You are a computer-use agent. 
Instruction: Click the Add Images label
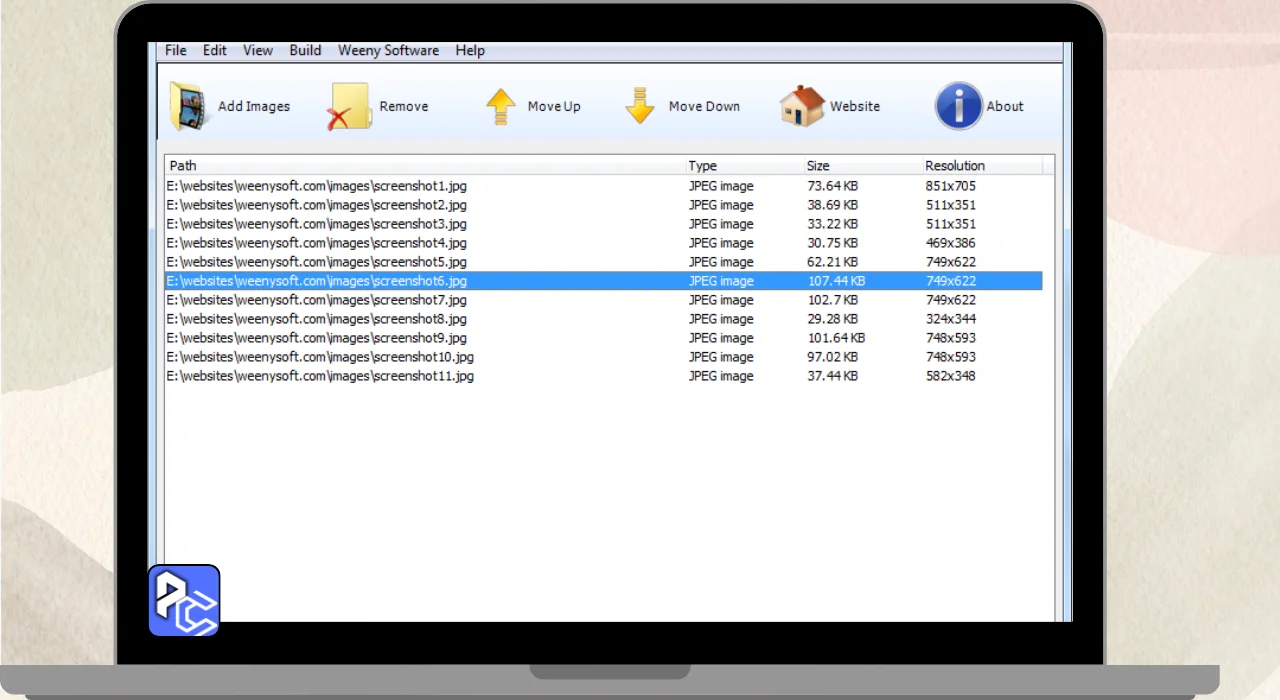[254, 106]
